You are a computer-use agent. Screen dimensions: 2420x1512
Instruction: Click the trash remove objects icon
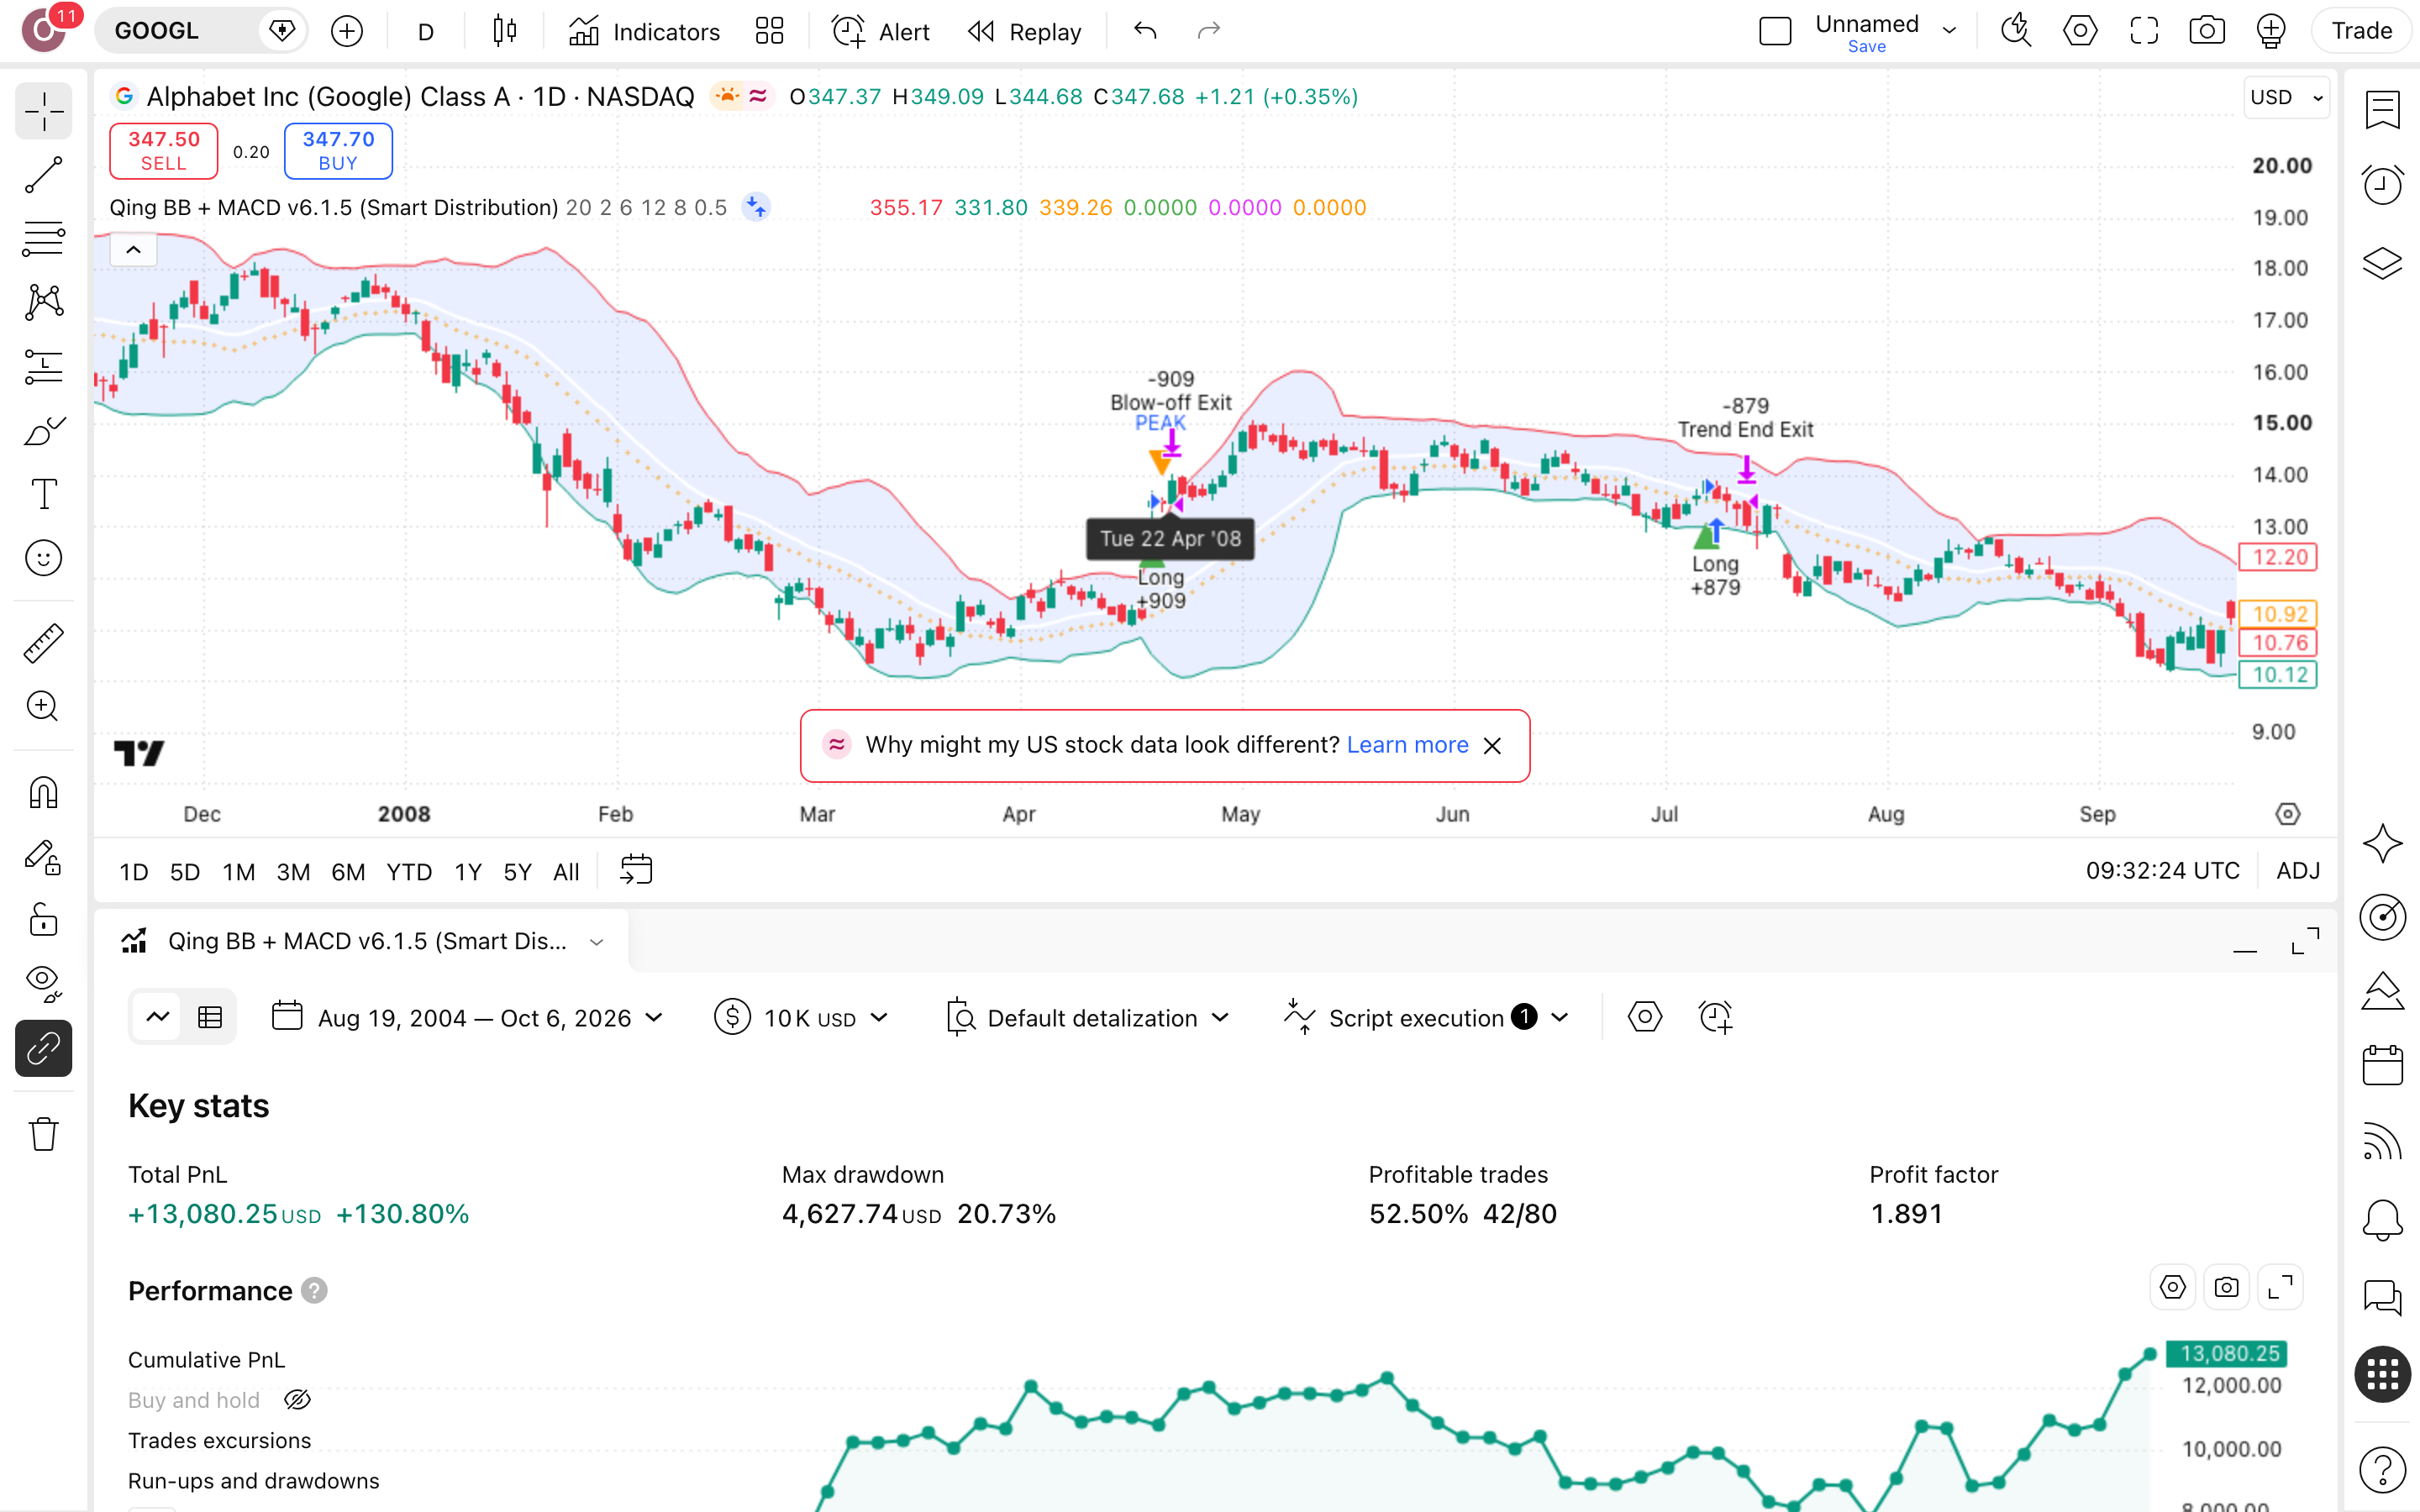pos(43,1134)
